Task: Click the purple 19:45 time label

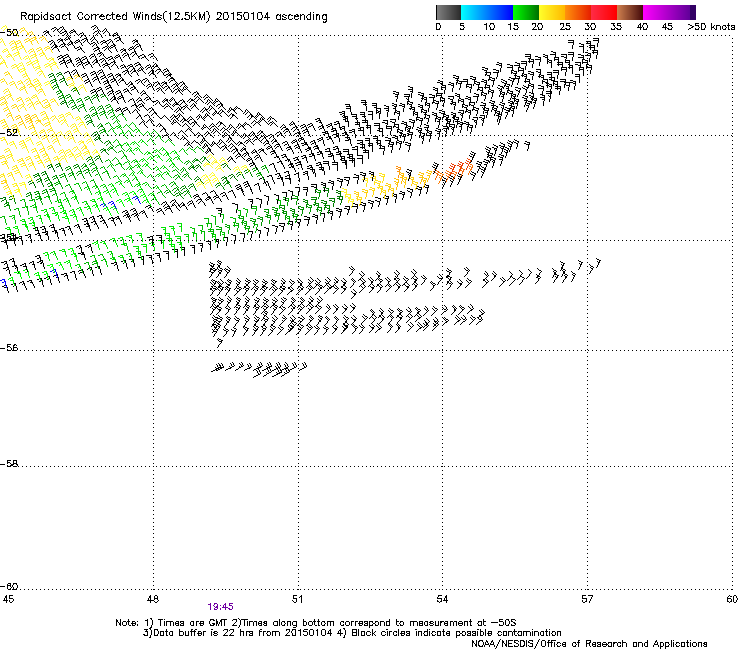Action: [x=220, y=607]
